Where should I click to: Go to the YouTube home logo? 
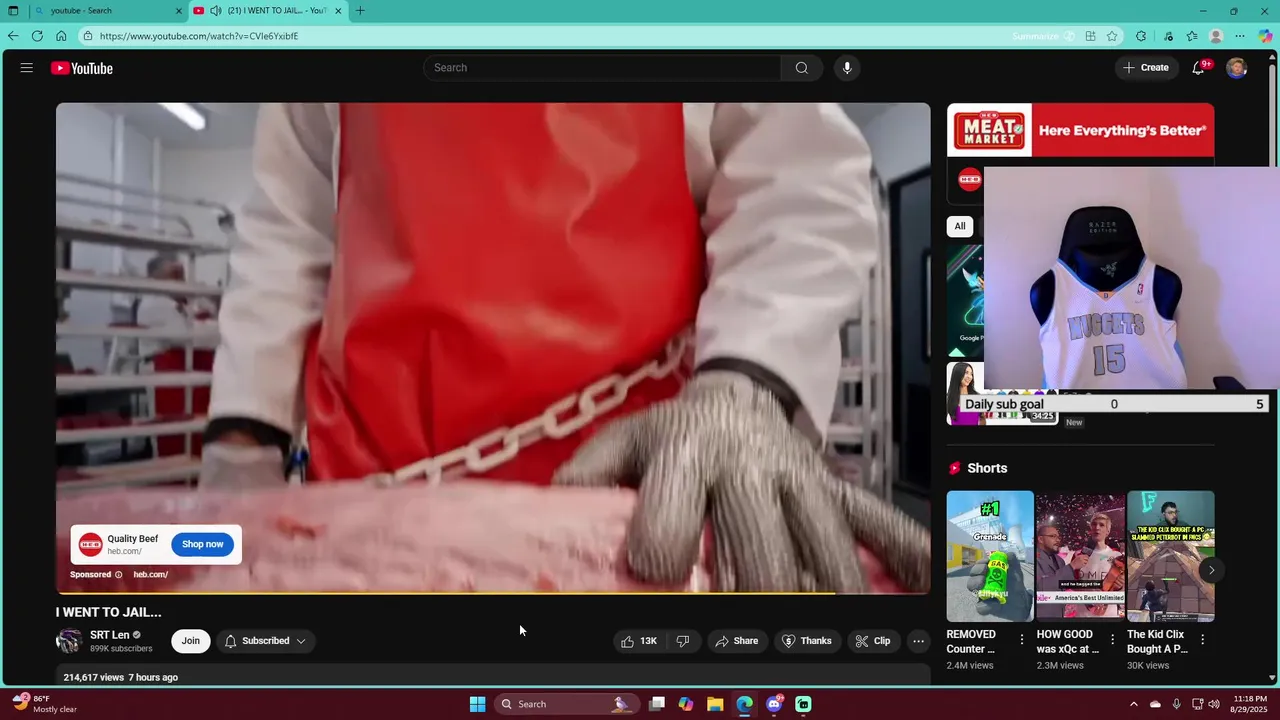click(x=82, y=68)
